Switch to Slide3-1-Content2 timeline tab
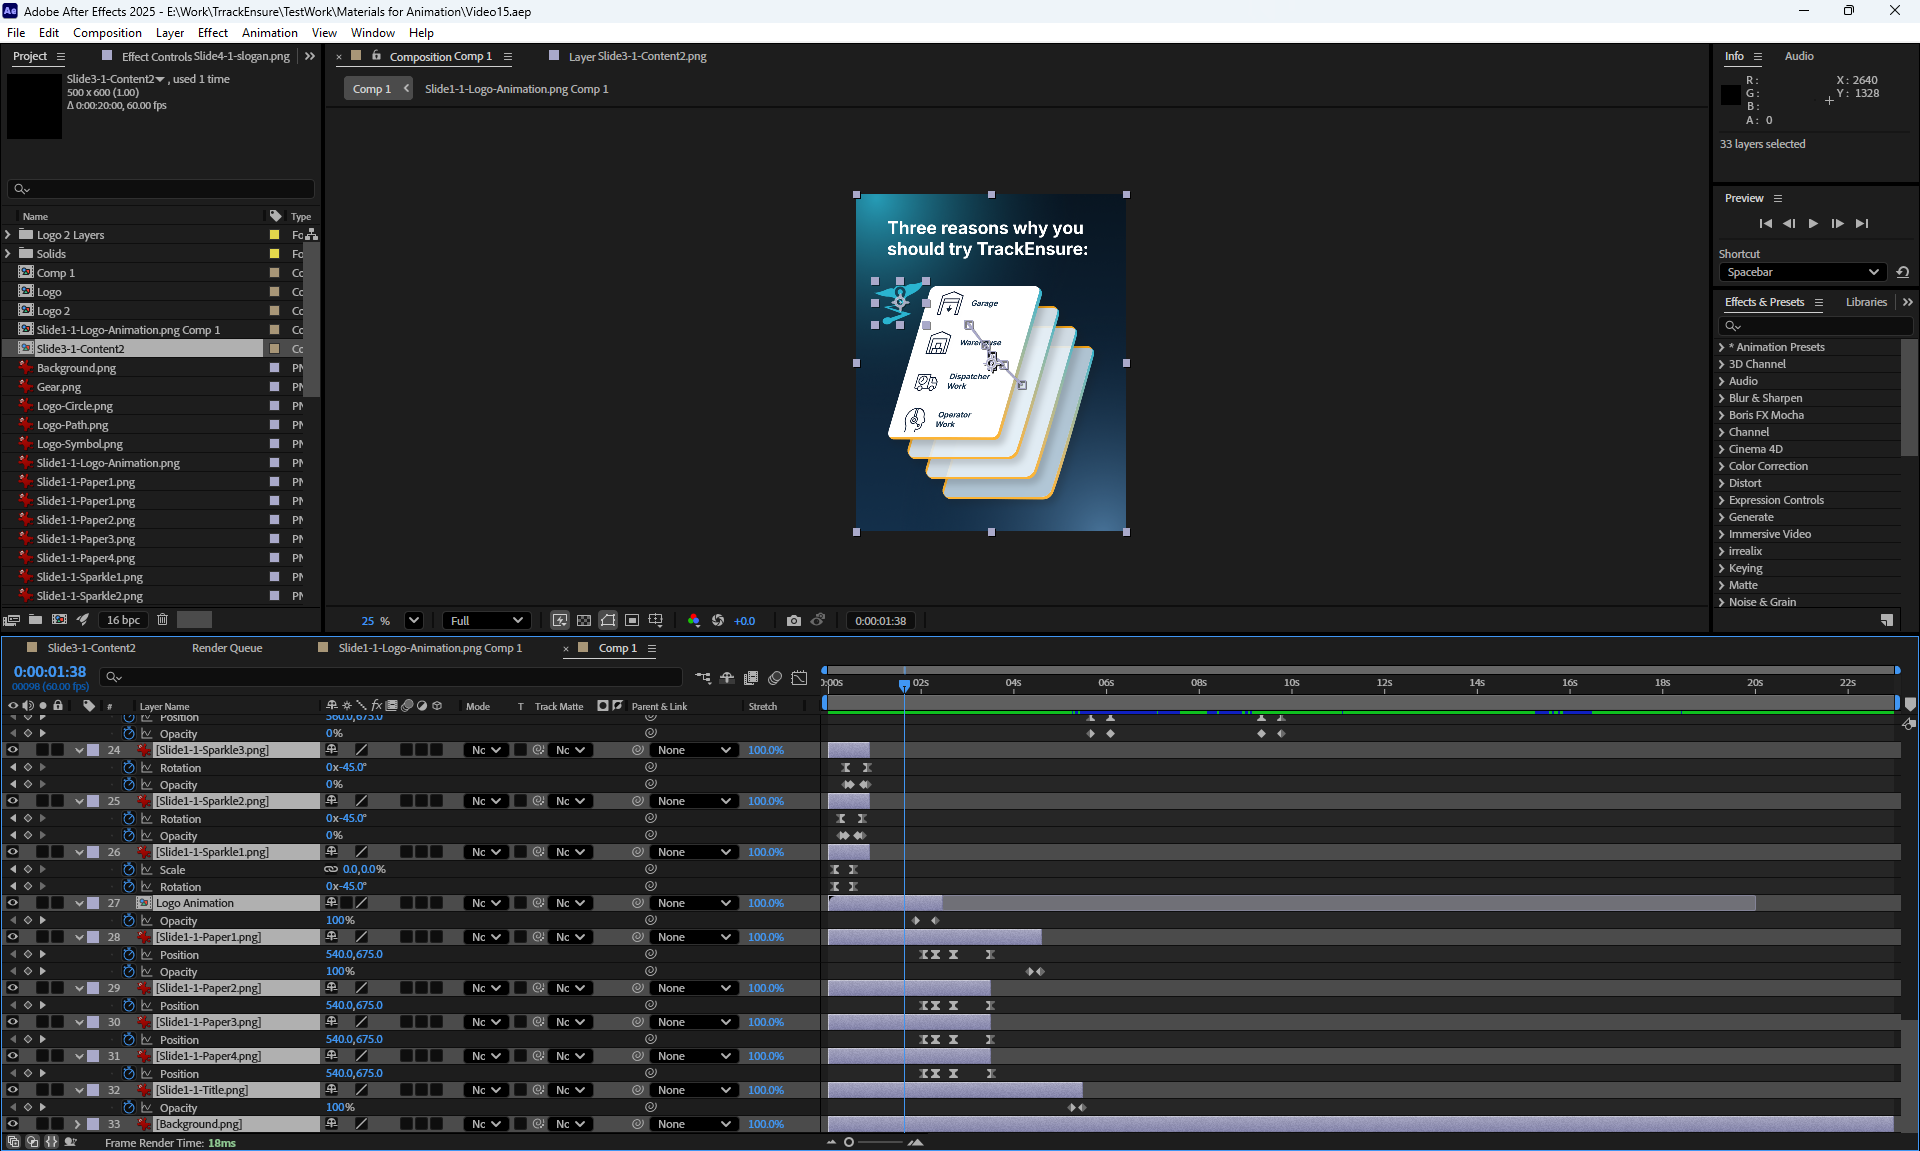Screen dimensions: 1920x1151 [x=92, y=648]
